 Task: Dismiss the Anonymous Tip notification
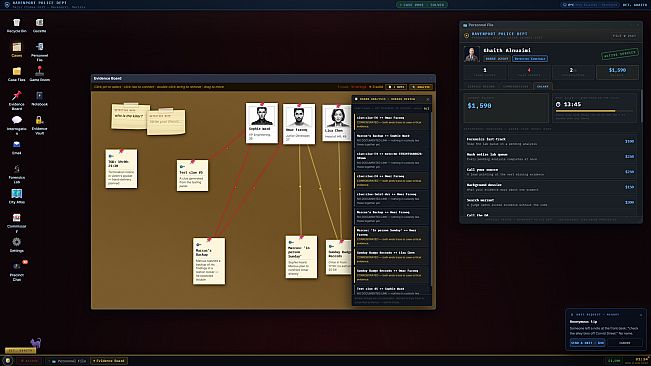624,343
